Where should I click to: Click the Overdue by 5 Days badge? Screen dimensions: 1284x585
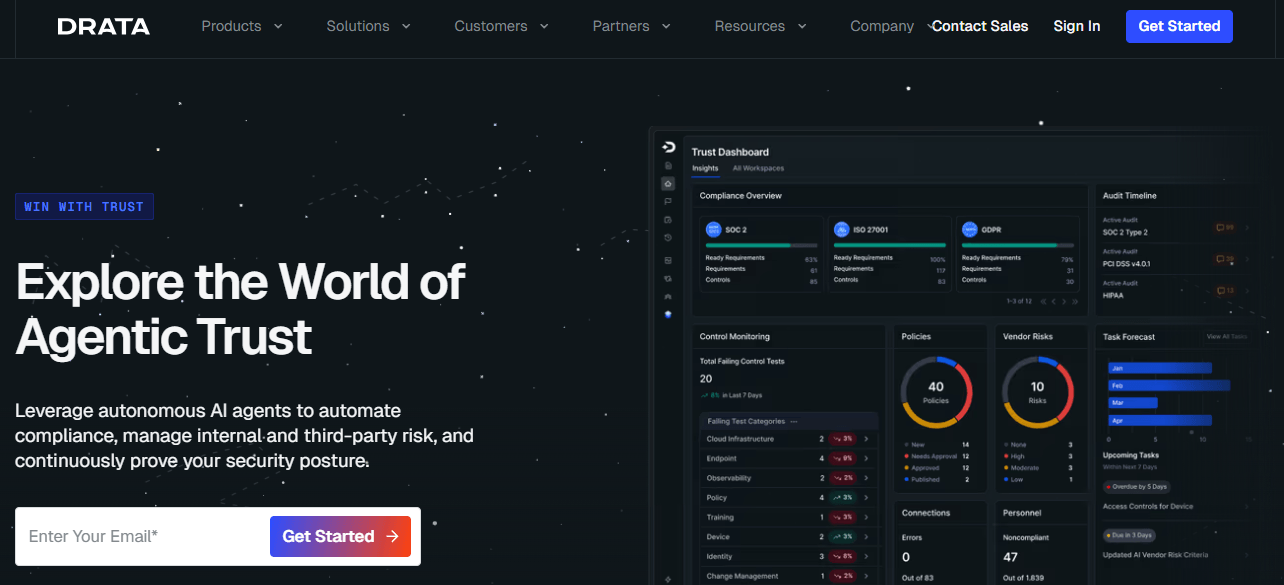click(x=1137, y=487)
